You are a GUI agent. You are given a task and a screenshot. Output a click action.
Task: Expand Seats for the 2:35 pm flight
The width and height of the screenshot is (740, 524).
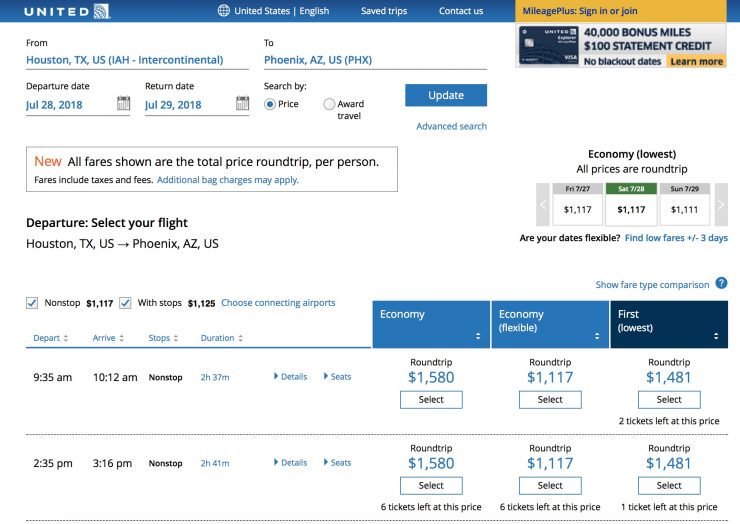pyautogui.click(x=337, y=463)
